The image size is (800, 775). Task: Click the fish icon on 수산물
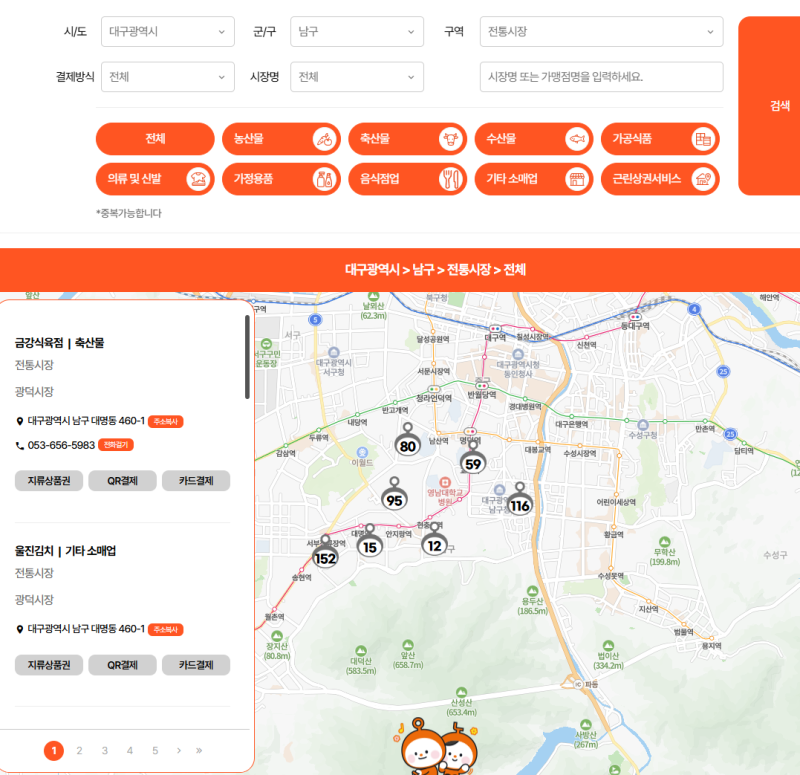click(577, 139)
